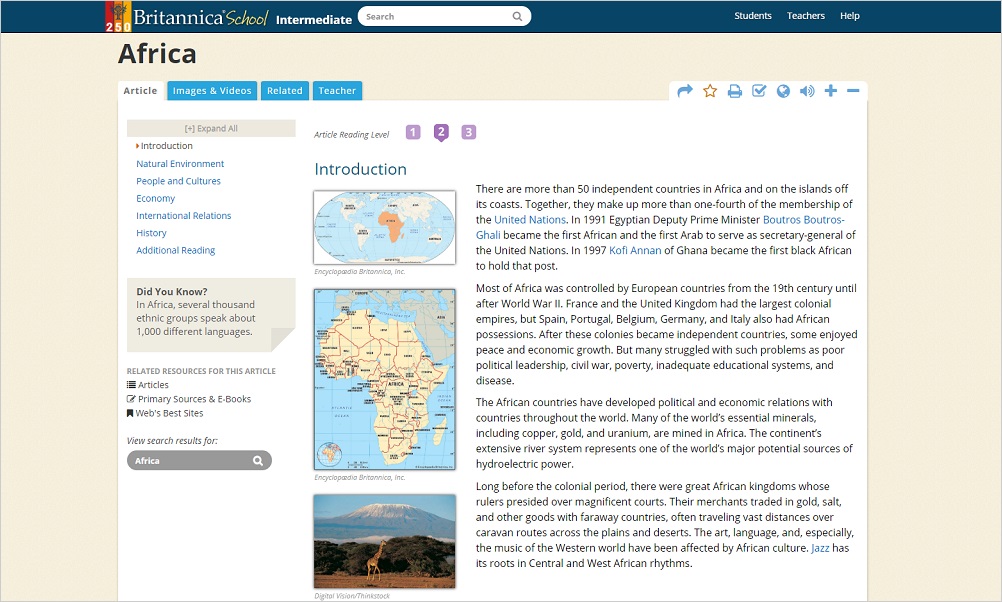The height and width of the screenshot is (602, 1002).
Task: Select article reading level 2
Action: pos(441,132)
